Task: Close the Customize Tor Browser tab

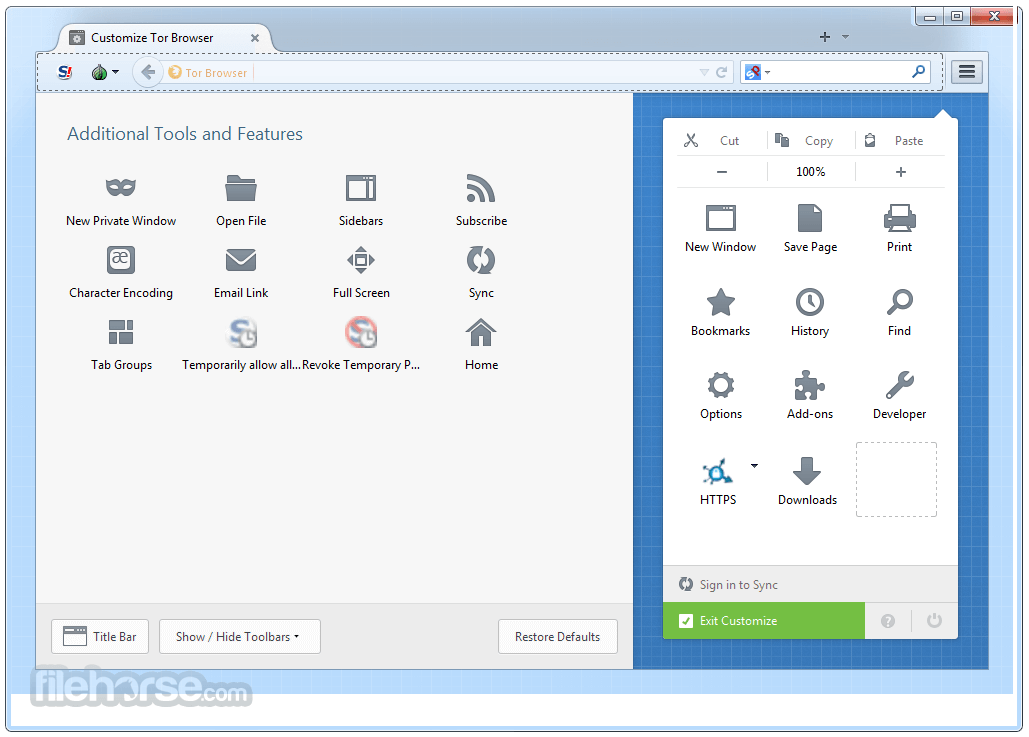Action: pyautogui.click(x=255, y=38)
